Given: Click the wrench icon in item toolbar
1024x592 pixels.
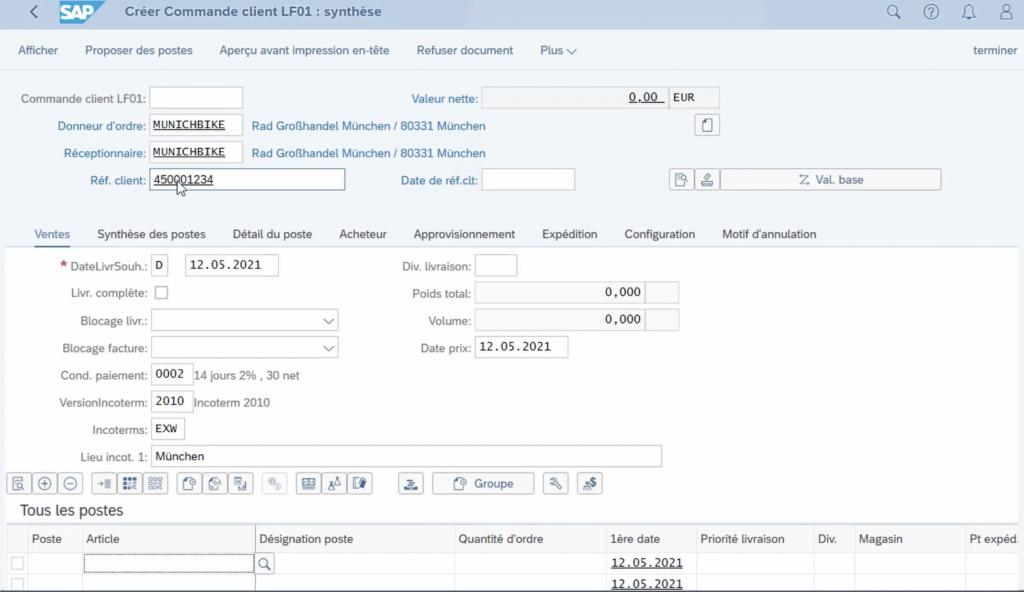Looking at the screenshot, I should [x=555, y=484].
